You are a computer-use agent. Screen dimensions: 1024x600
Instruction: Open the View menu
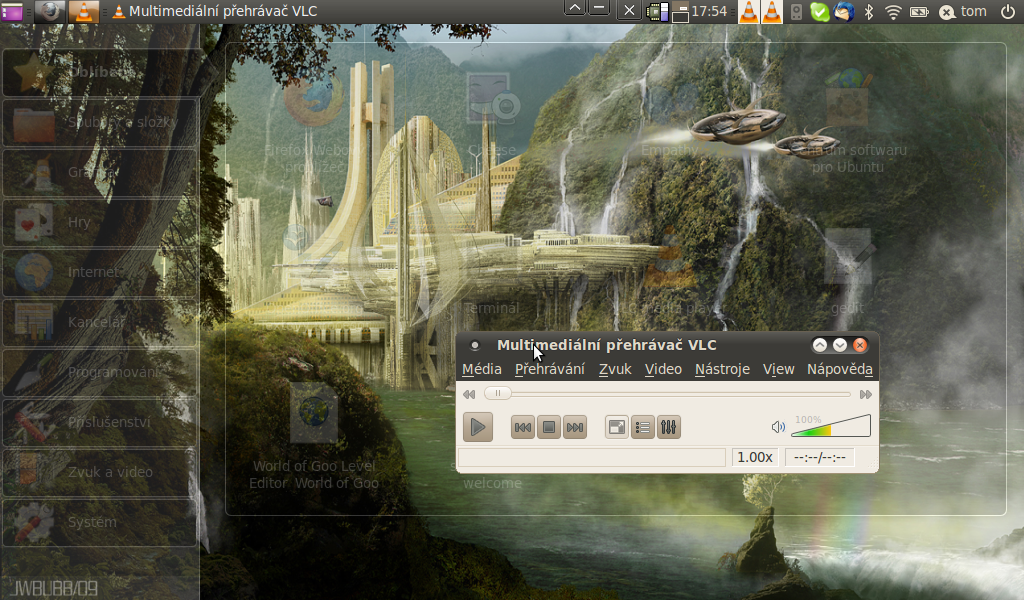click(778, 369)
